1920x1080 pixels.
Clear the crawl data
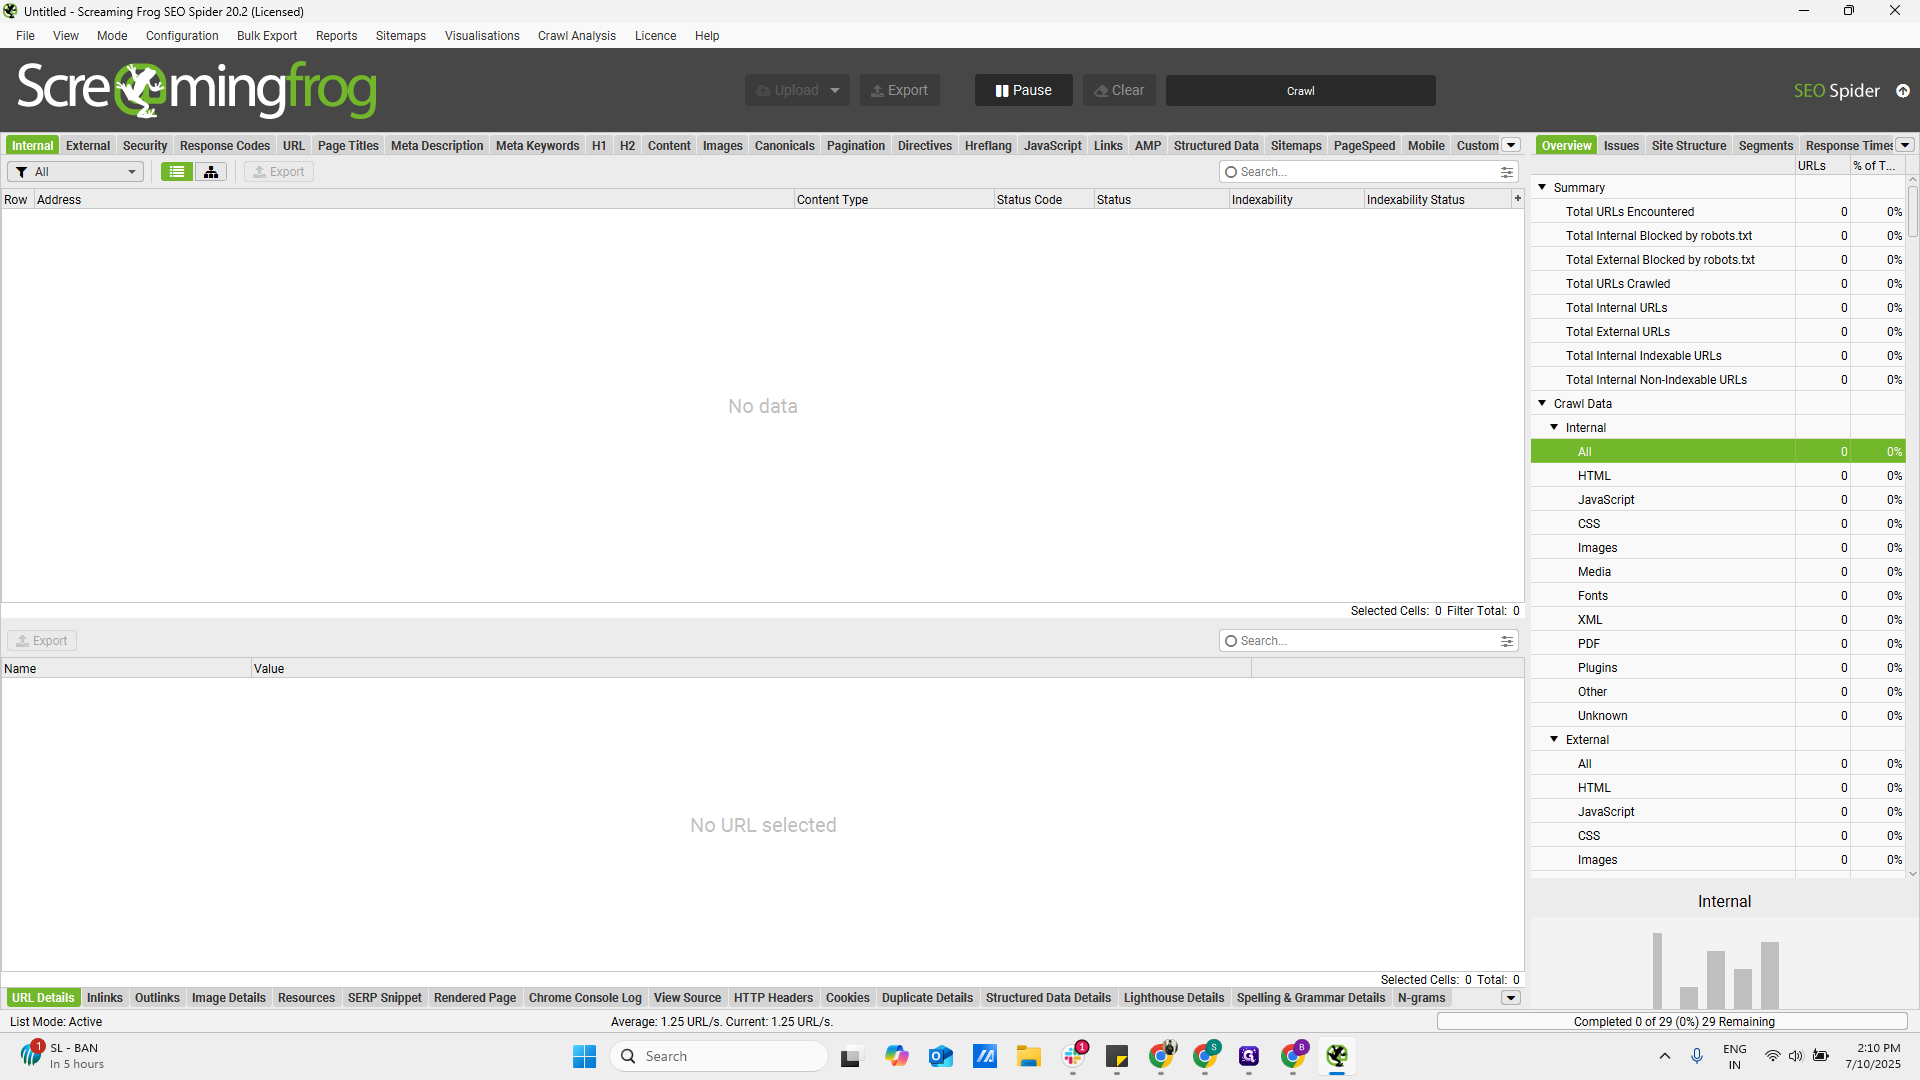1118,89
